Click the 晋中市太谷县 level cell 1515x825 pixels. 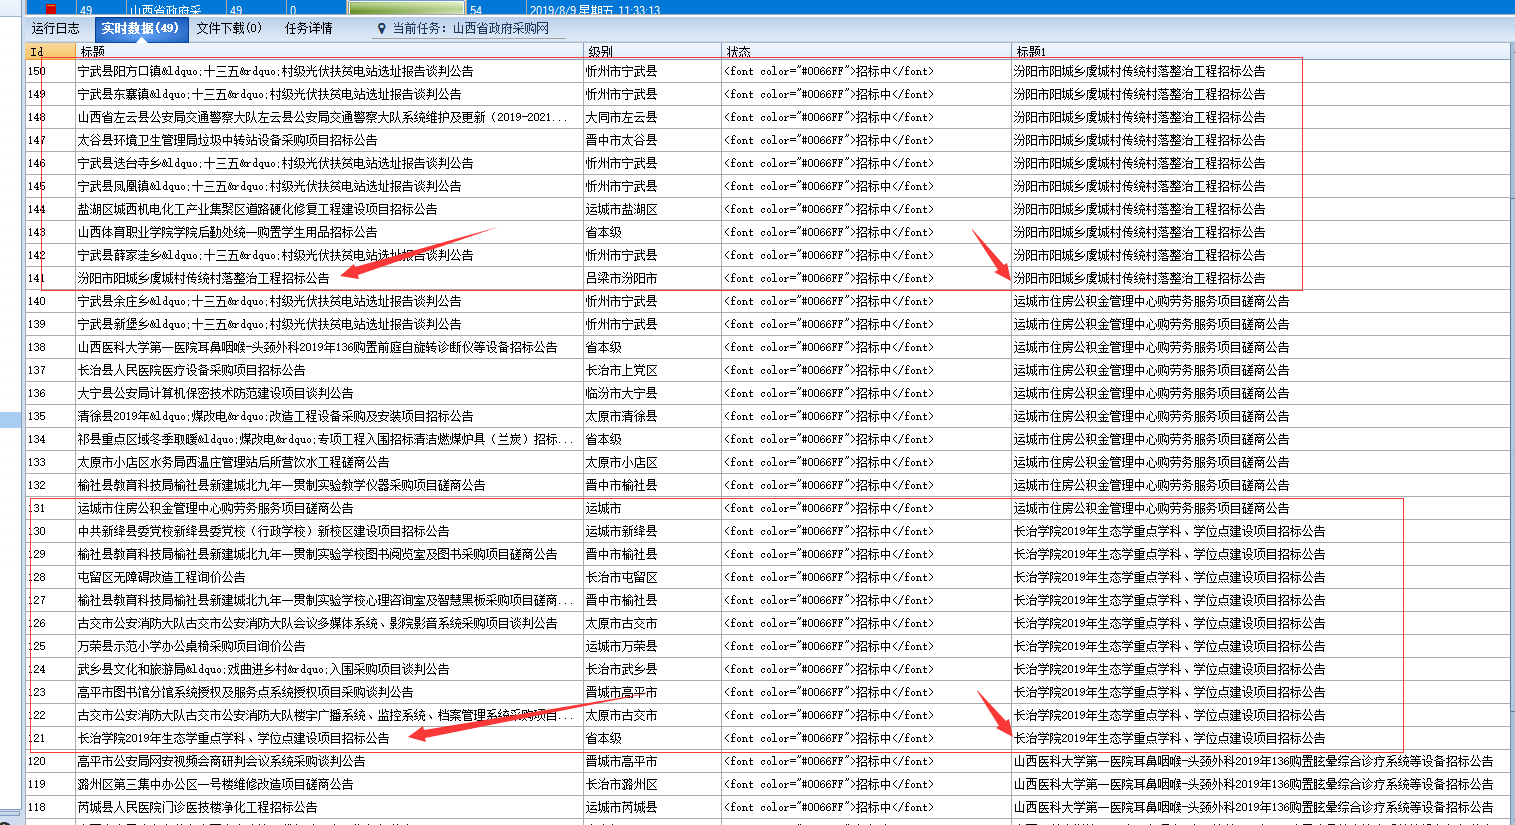[x=653, y=140]
